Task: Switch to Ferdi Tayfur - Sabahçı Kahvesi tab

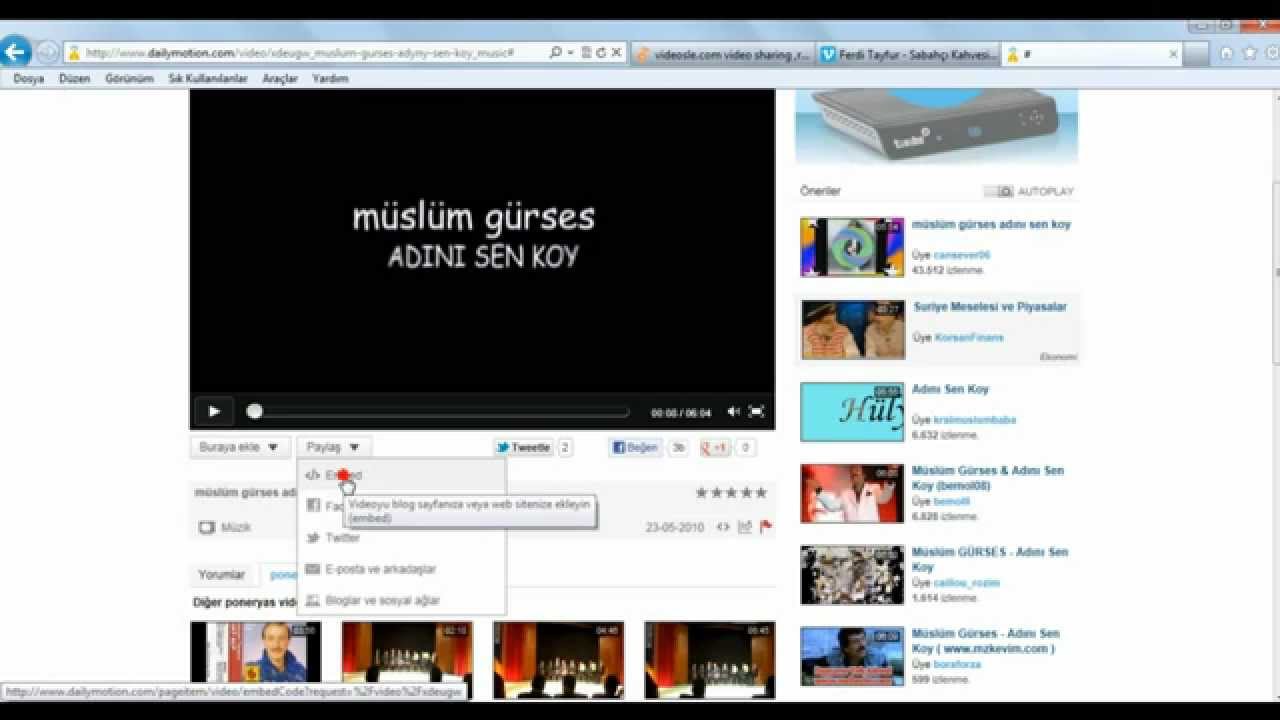Action: [909, 54]
